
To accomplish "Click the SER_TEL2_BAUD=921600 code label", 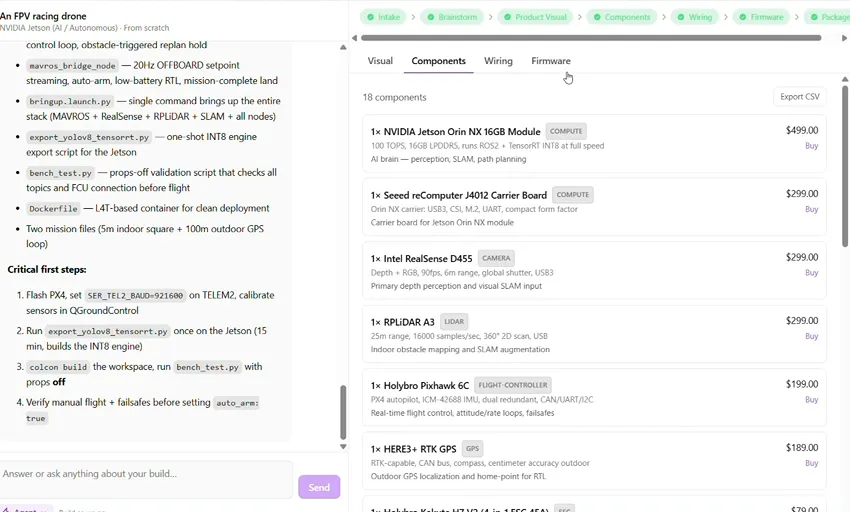I will click(x=135, y=296).
